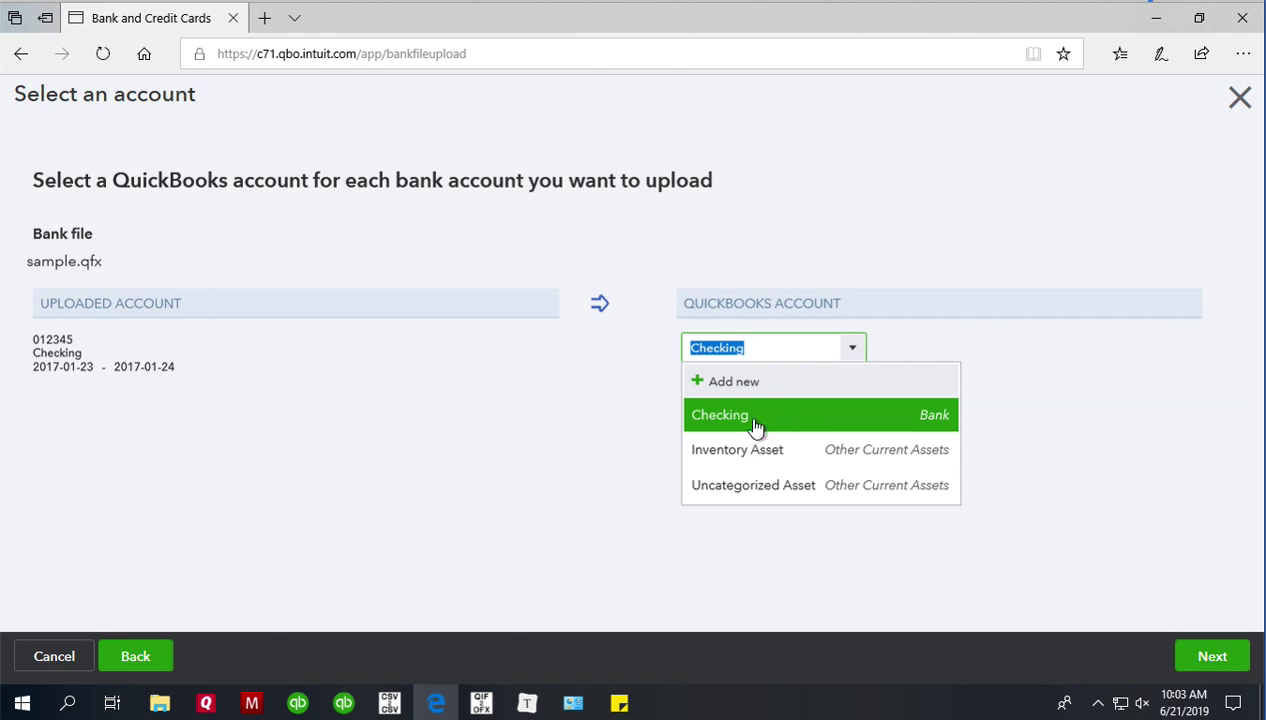
Task: Open Windows taskbar search
Action: point(68,703)
